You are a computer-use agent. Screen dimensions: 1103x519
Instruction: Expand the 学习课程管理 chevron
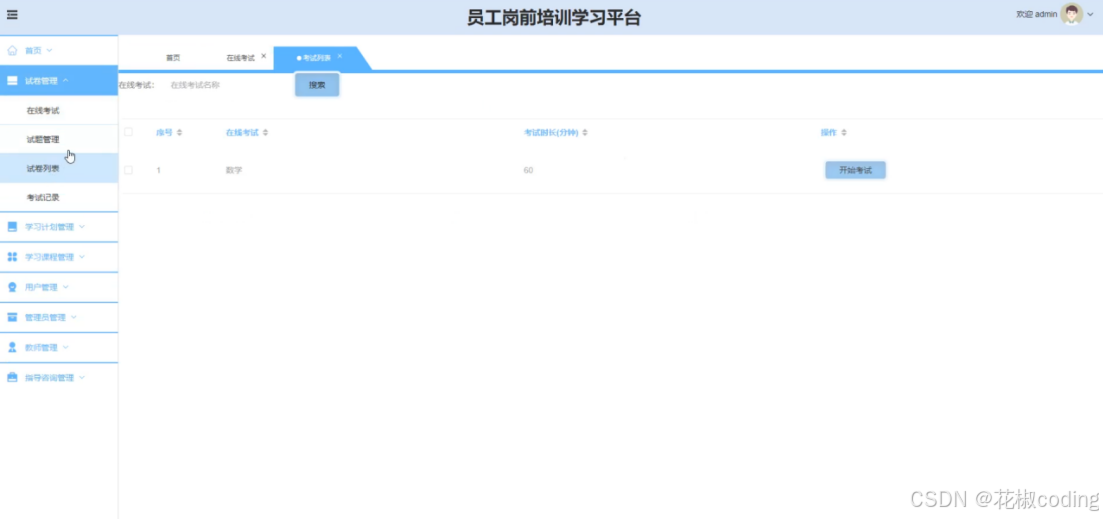[82, 257]
